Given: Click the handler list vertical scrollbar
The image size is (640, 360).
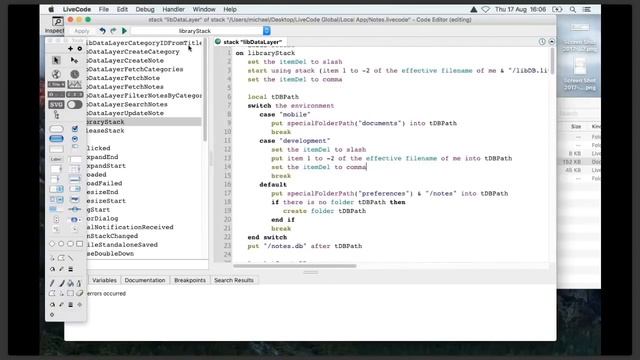Looking at the screenshot, I should coord(205,90).
